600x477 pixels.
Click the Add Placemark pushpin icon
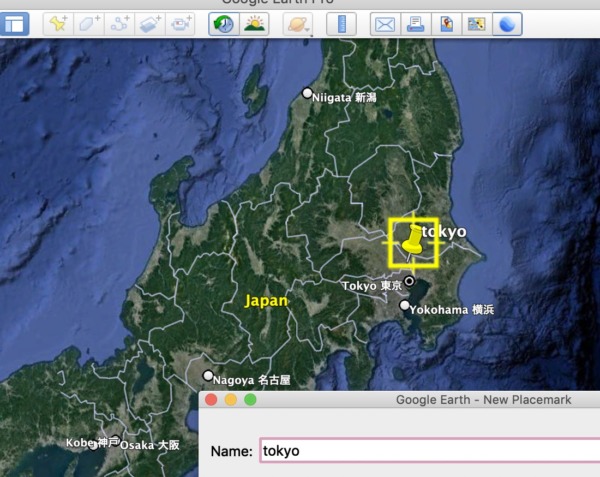point(57,24)
